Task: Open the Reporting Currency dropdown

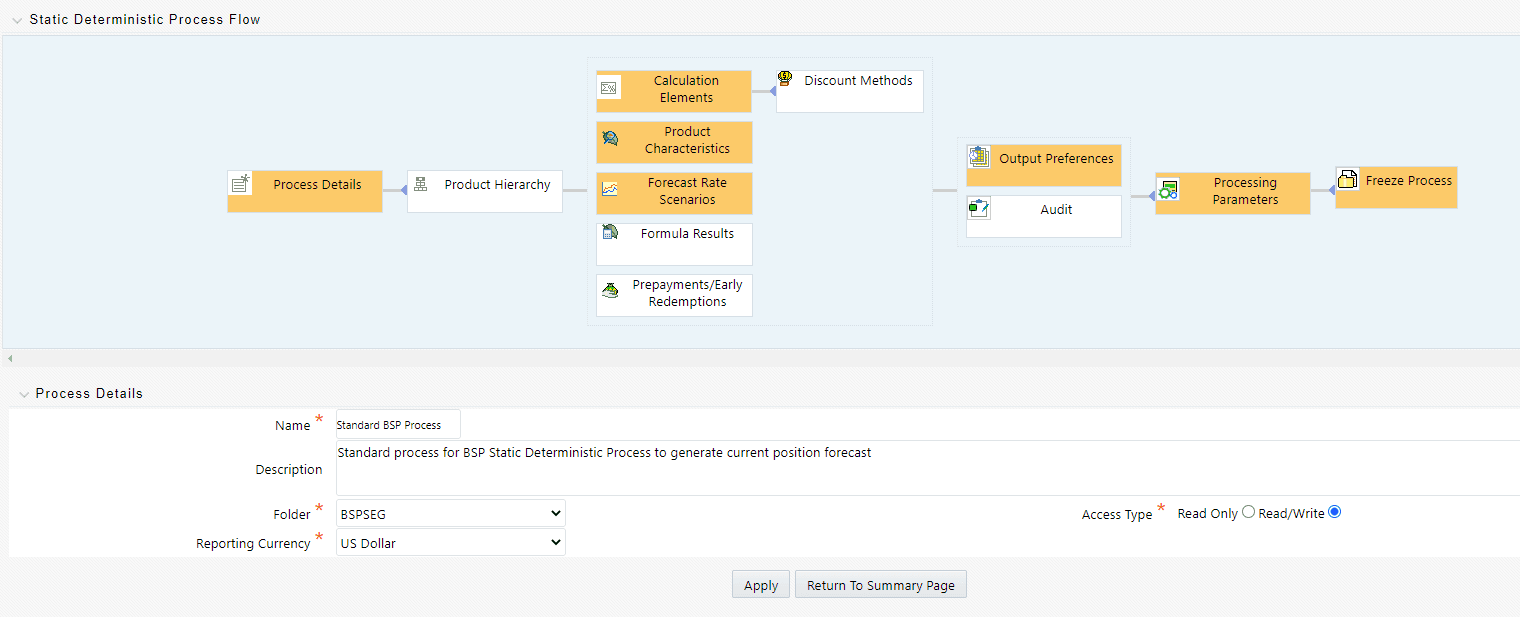Action: [x=451, y=543]
